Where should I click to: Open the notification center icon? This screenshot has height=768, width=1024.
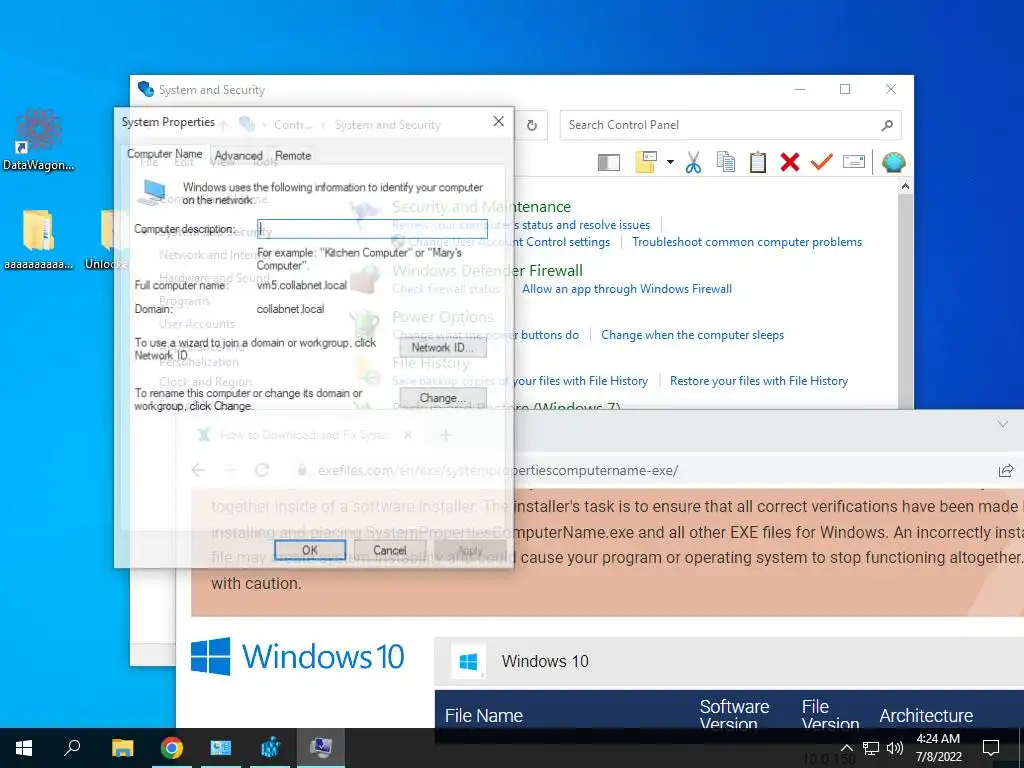(x=991, y=748)
